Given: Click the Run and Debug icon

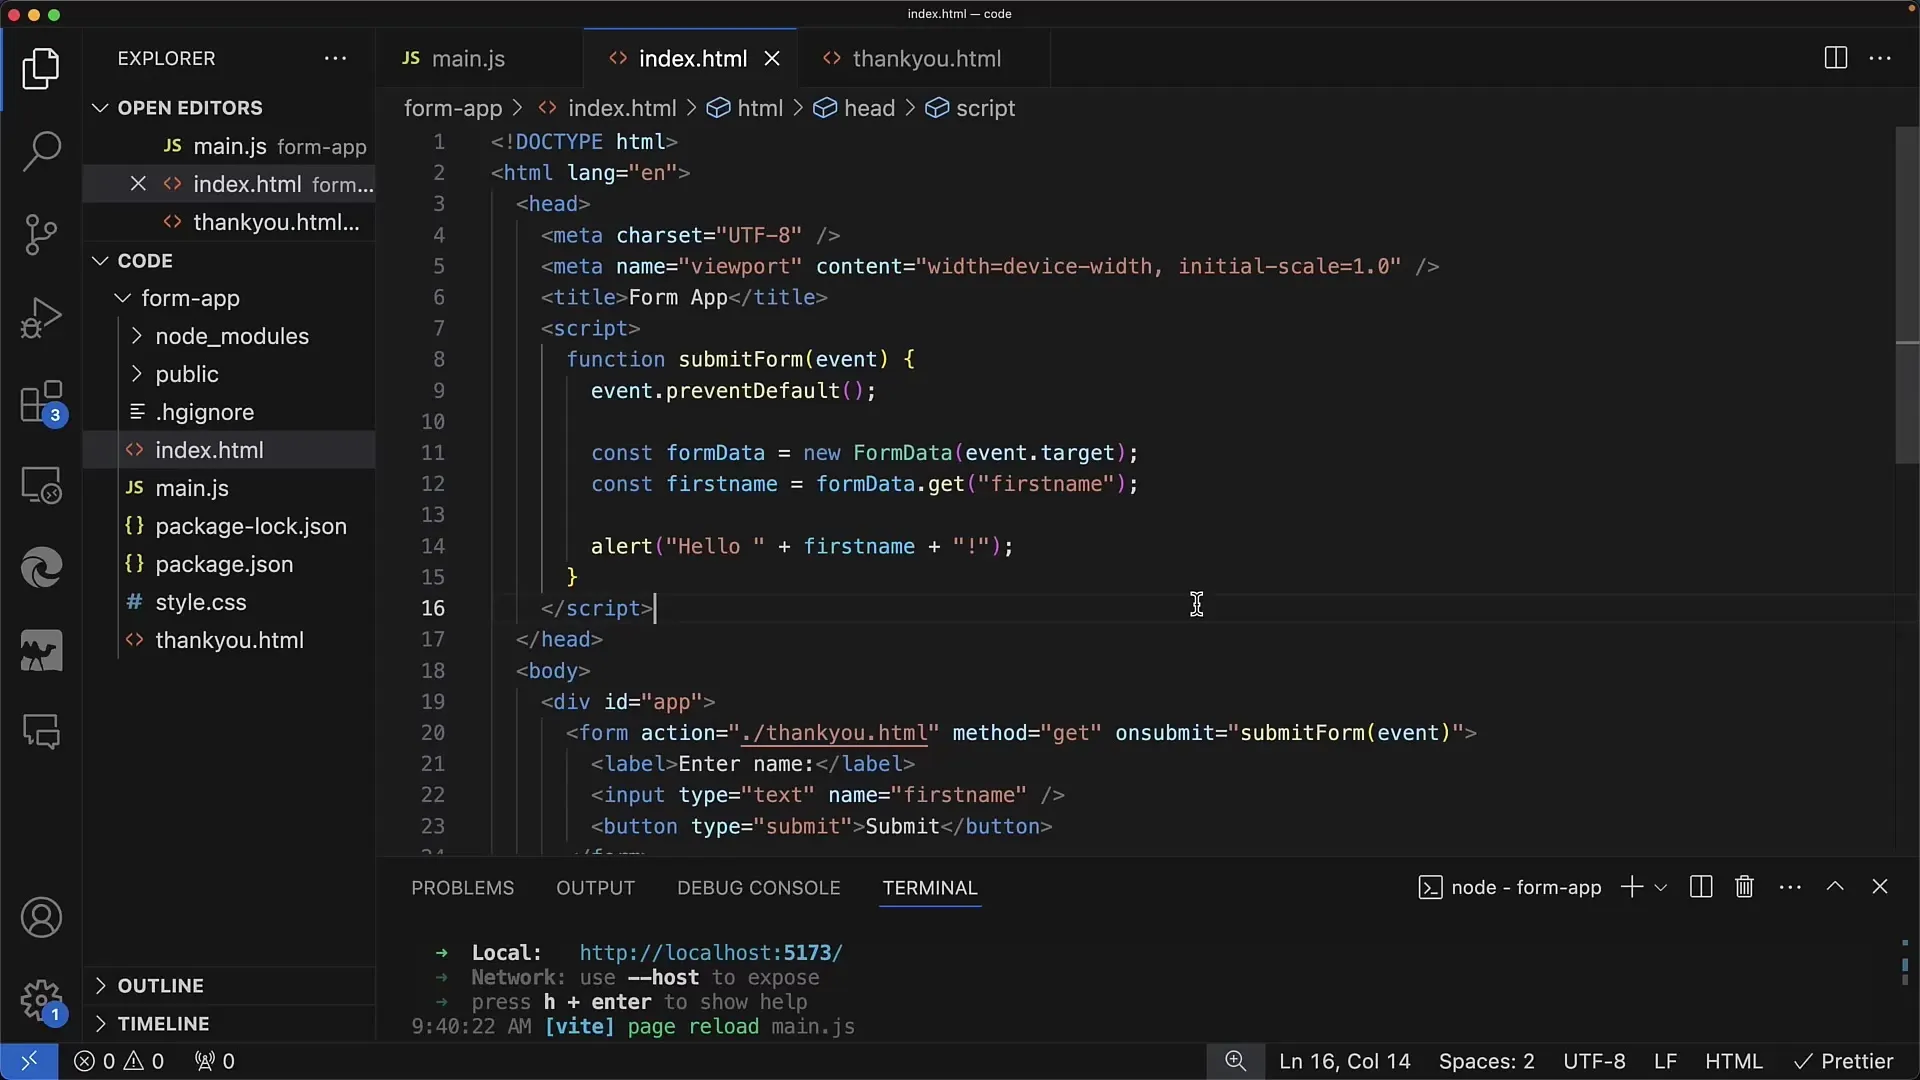Looking at the screenshot, I should pos(41,316).
